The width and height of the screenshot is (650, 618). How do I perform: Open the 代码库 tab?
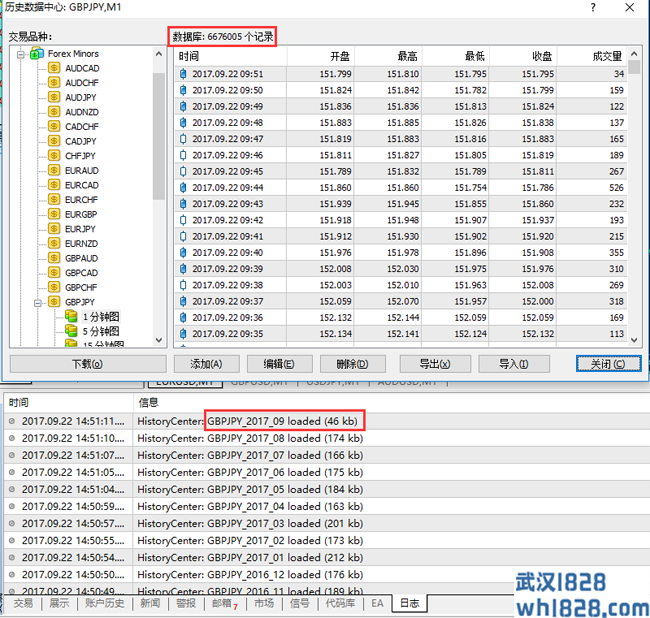pyautogui.click(x=340, y=604)
